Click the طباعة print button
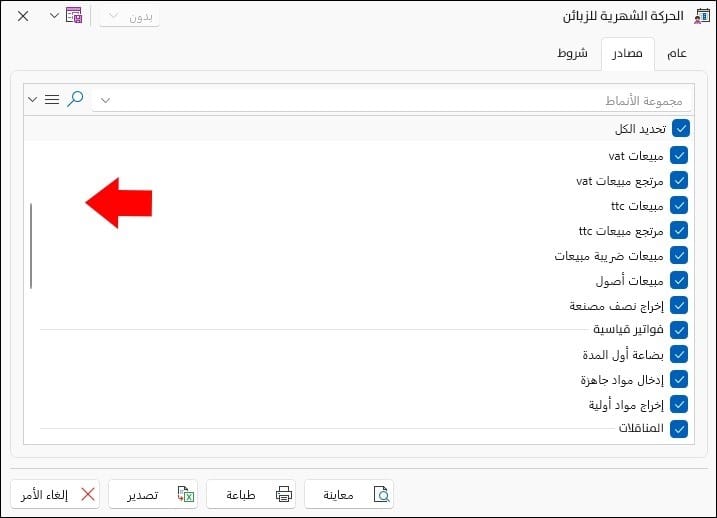717x518 pixels. (x=251, y=494)
